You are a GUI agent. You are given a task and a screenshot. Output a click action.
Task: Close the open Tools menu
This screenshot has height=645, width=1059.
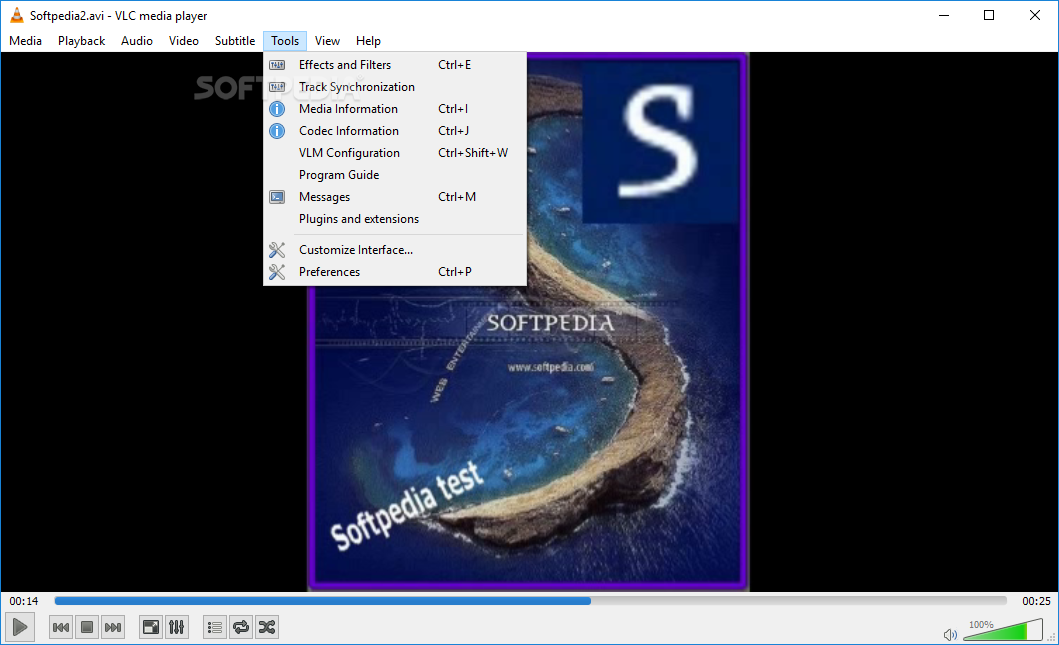[285, 41]
